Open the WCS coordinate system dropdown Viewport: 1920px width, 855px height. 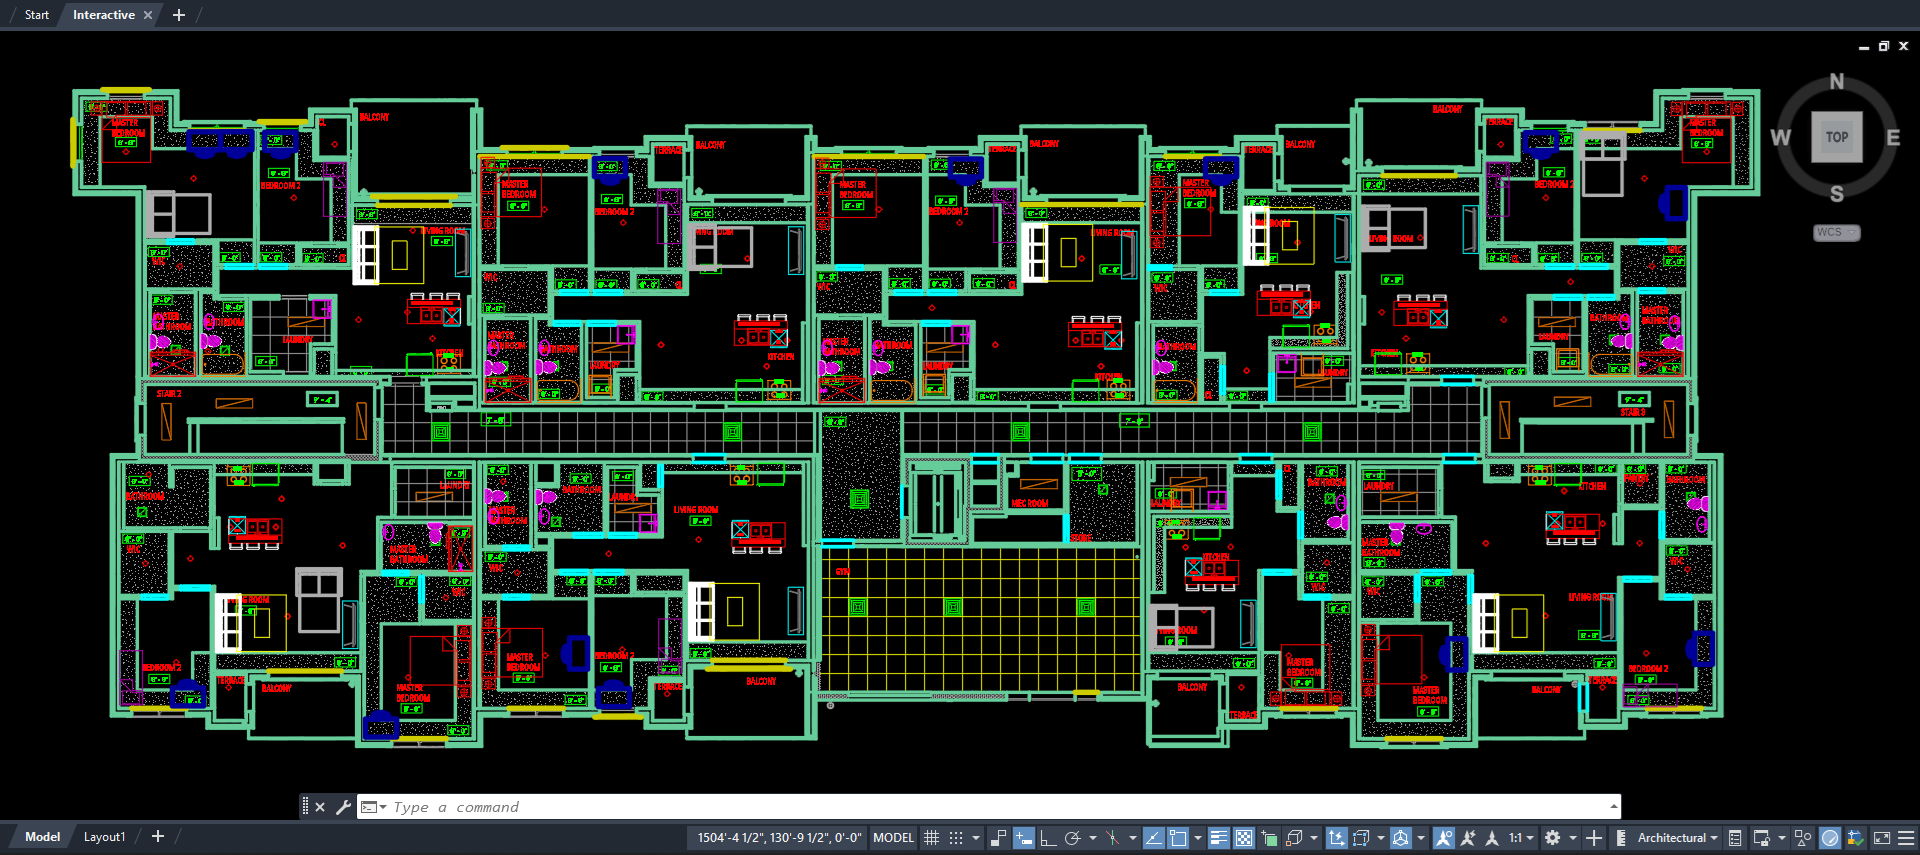coord(1836,232)
